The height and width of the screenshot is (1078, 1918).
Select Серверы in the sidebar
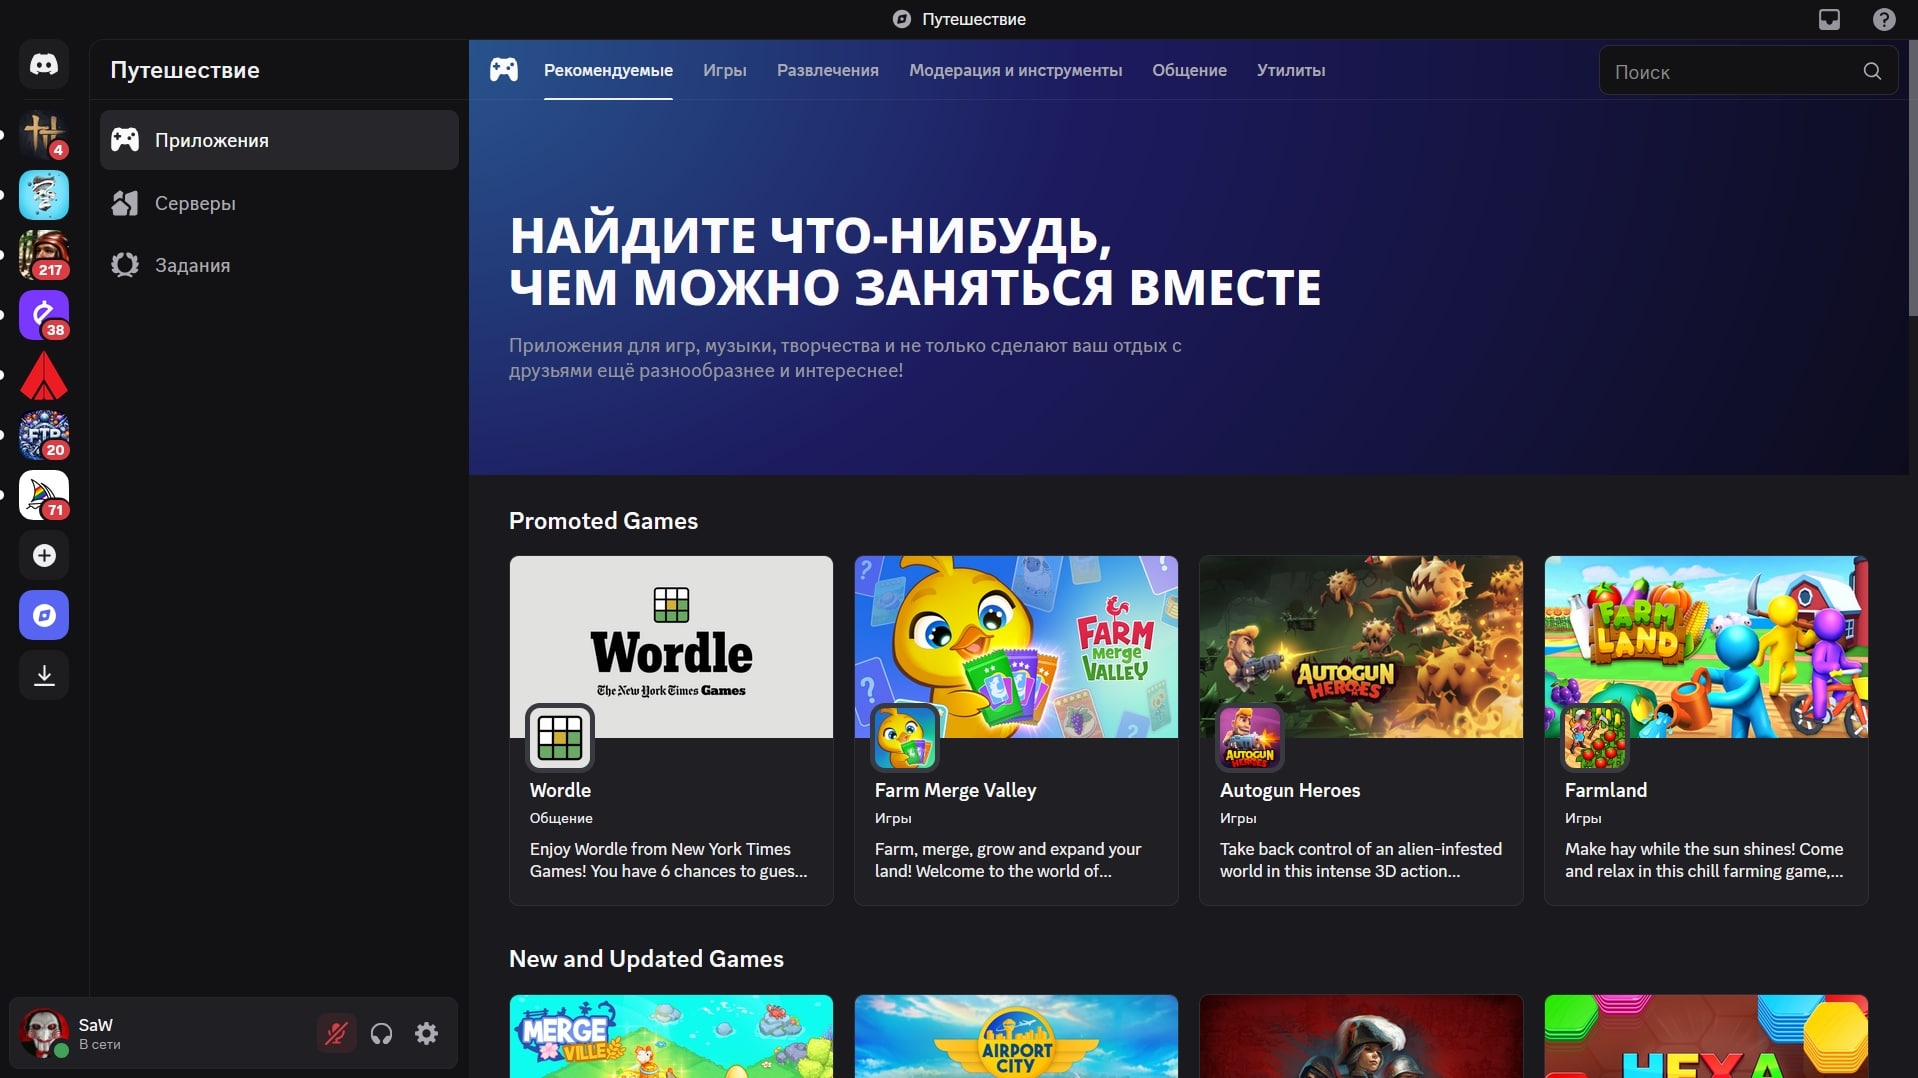click(x=279, y=203)
